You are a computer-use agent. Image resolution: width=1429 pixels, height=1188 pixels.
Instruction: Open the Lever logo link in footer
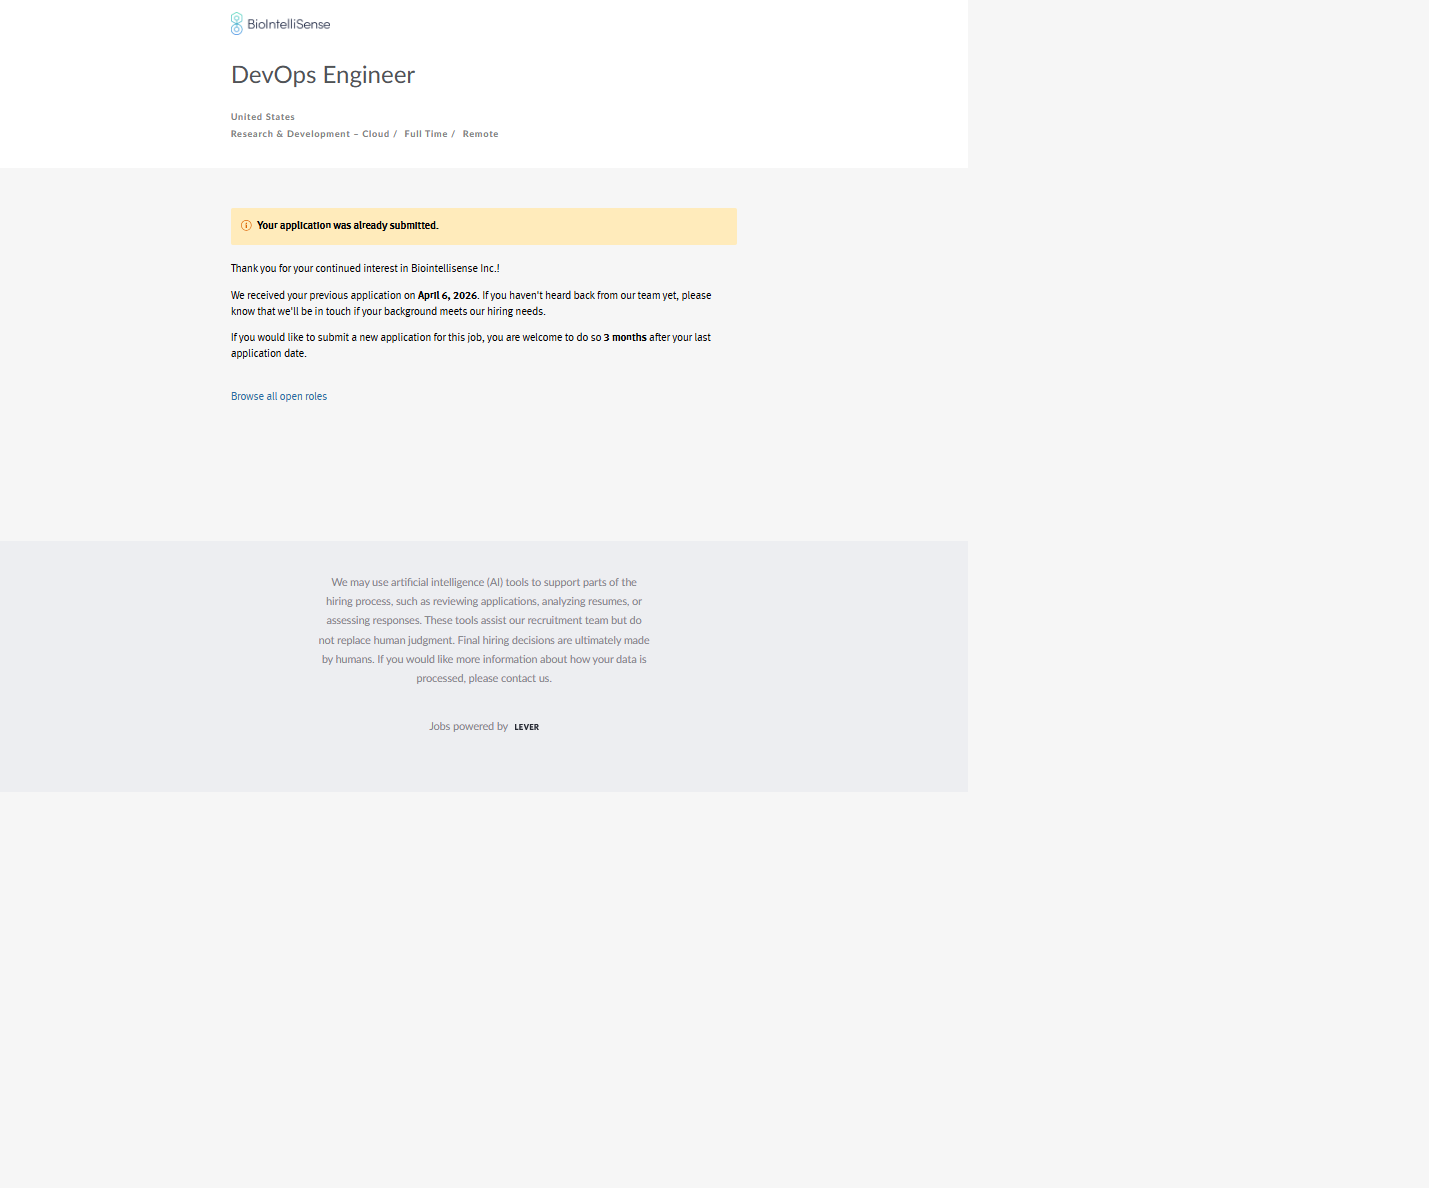click(x=526, y=727)
